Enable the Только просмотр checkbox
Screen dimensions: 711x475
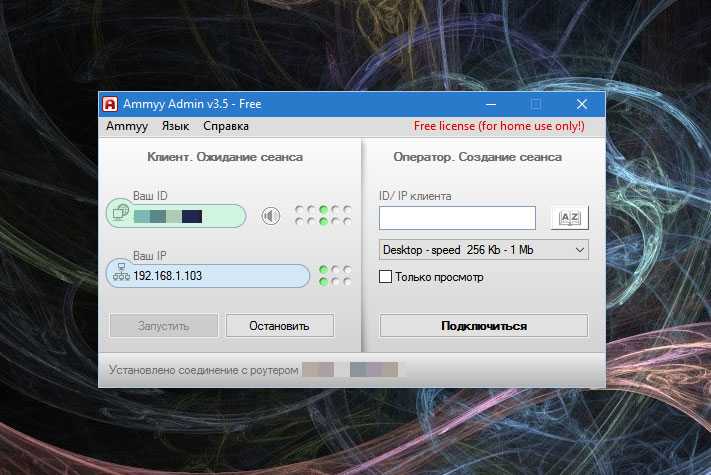(385, 276)
